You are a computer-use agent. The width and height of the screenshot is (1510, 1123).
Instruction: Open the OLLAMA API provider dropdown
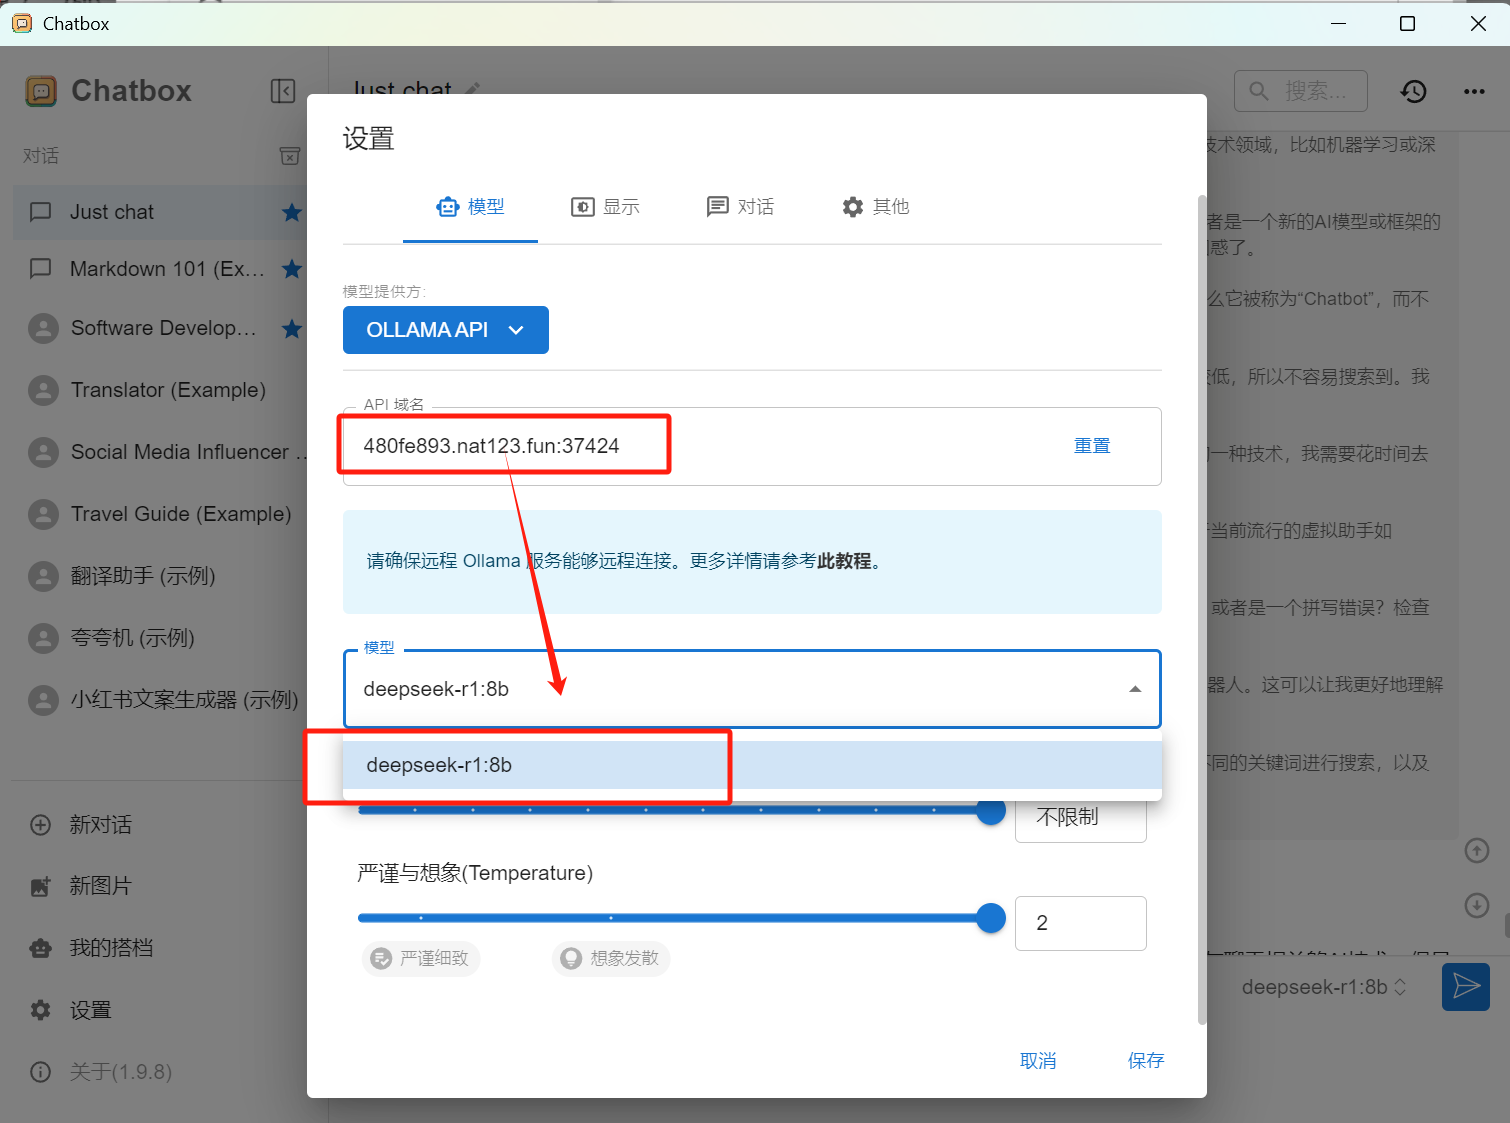(x=446, y=330)
